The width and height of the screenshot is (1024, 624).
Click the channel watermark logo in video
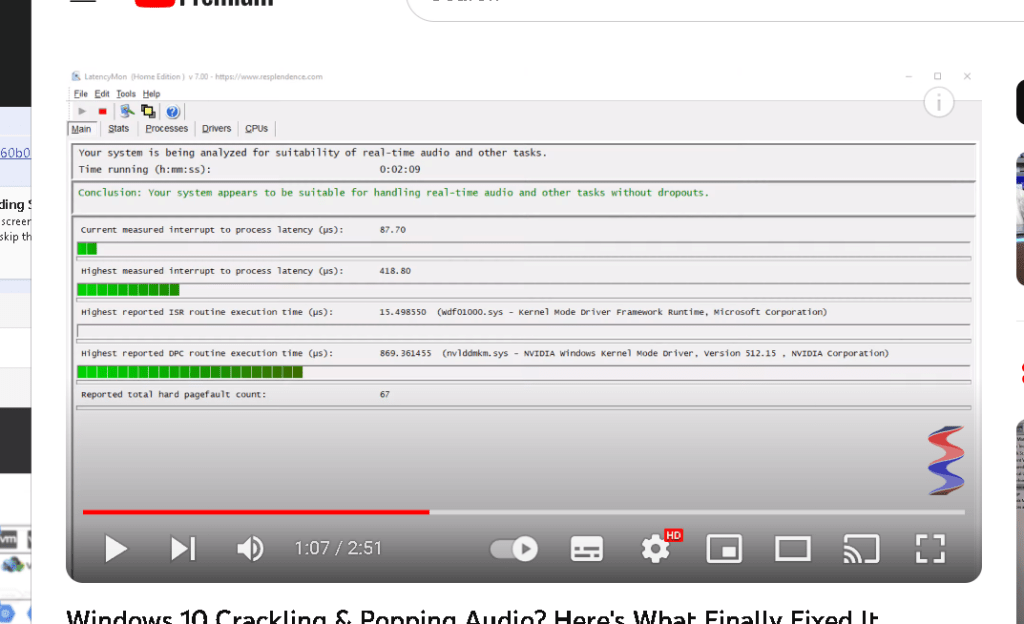pos(946,460)
